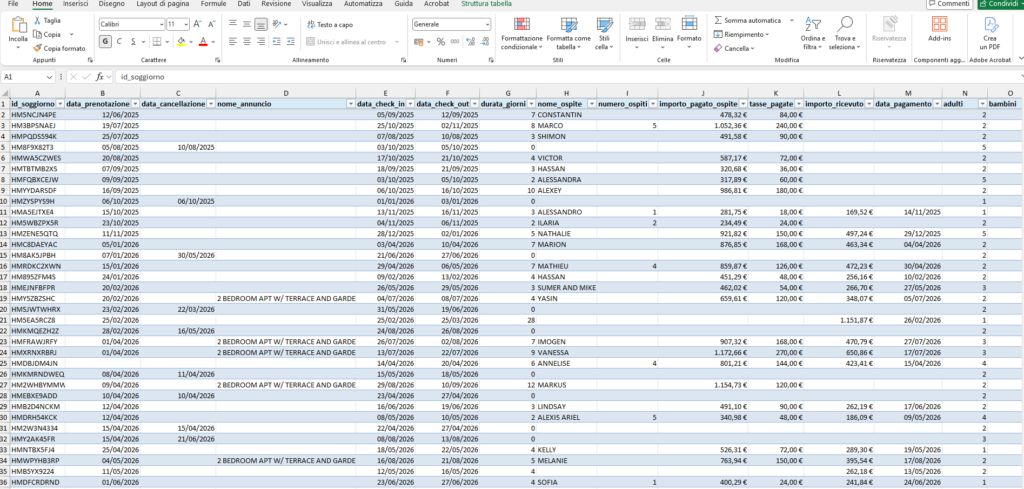Open Ordina e filtra menu

pos(813,34)
